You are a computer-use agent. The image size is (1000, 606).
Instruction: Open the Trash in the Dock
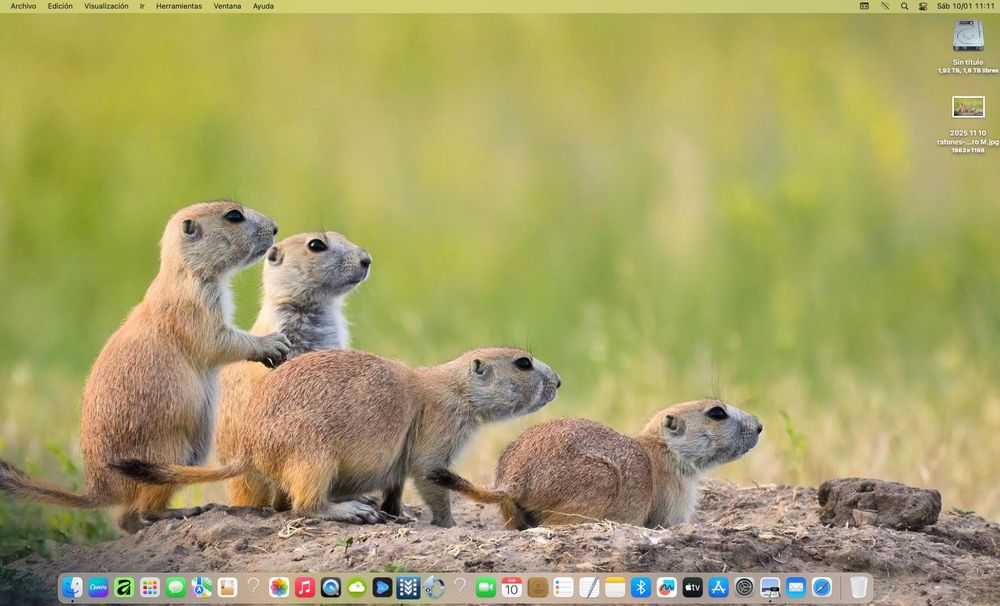point(859,587)
